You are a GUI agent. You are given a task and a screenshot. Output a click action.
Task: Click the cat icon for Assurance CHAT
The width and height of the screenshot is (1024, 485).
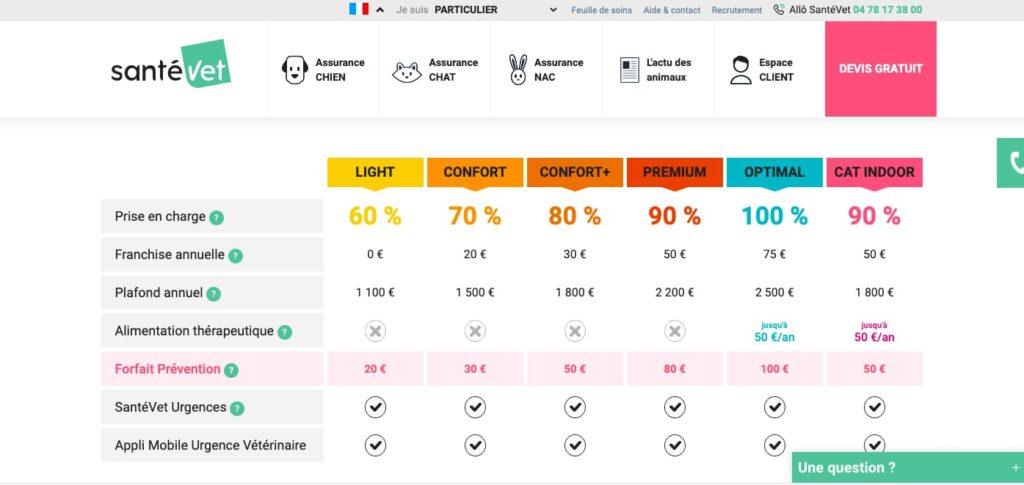pos(406,72)
